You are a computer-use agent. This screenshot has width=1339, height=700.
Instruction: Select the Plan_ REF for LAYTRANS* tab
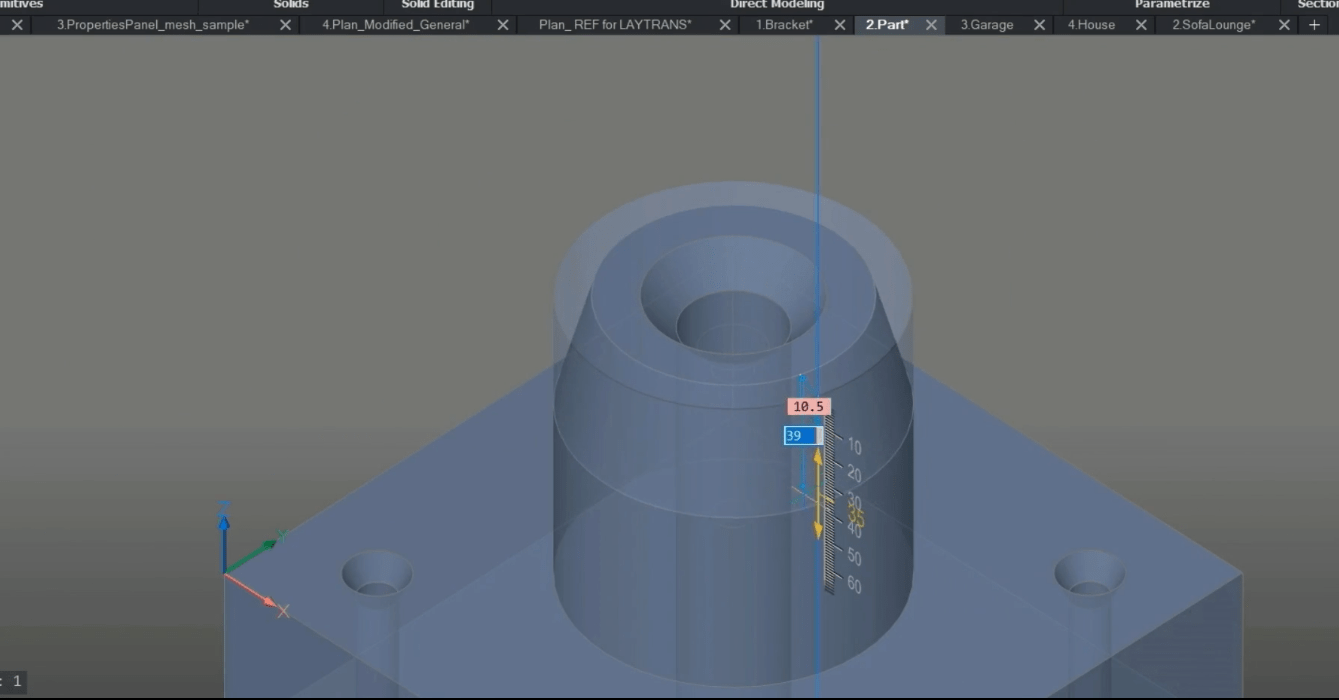(x=615, y=25)
